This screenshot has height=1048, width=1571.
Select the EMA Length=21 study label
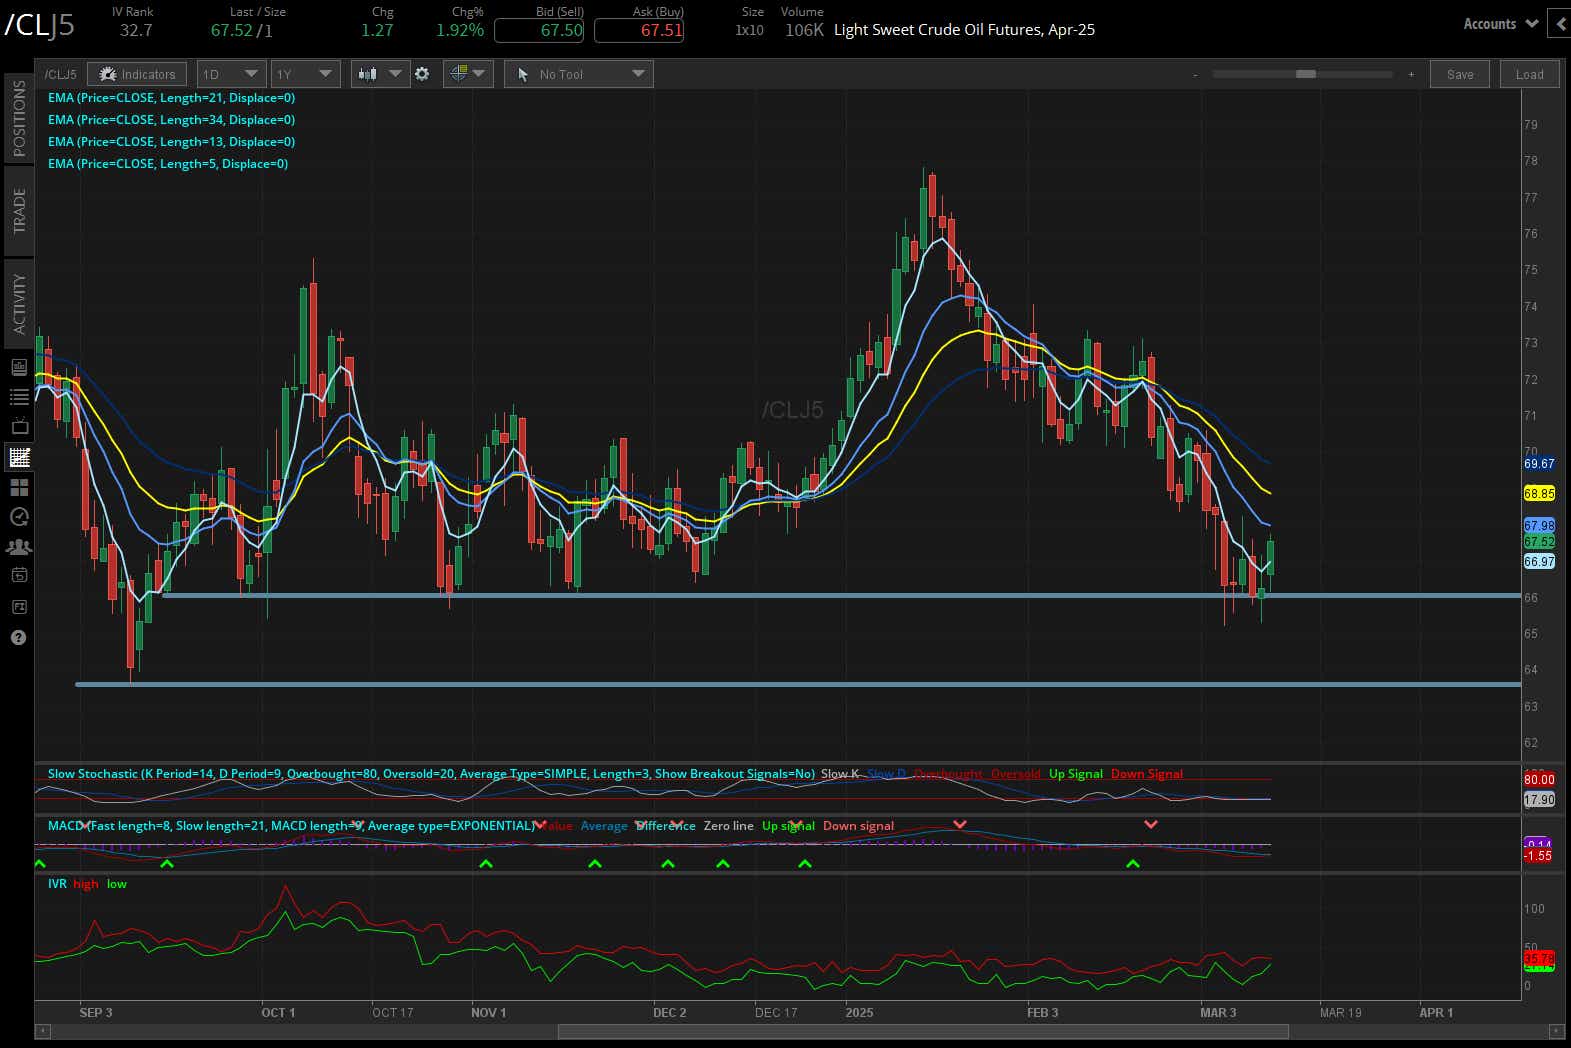point(171,98)
